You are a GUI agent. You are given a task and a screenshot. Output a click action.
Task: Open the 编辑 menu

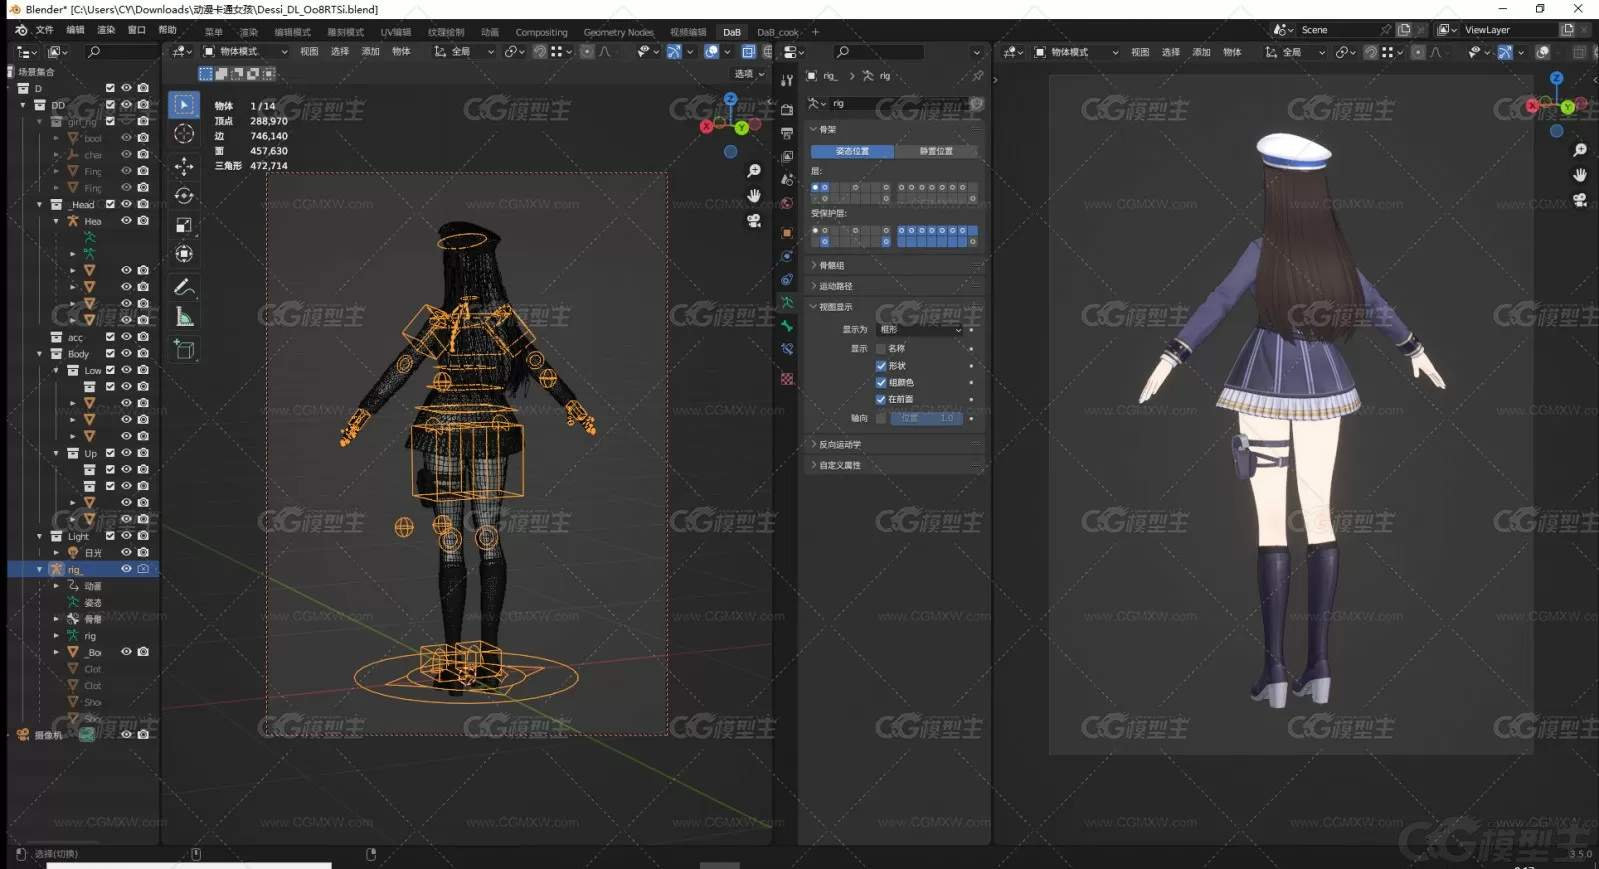coord(75,30)
